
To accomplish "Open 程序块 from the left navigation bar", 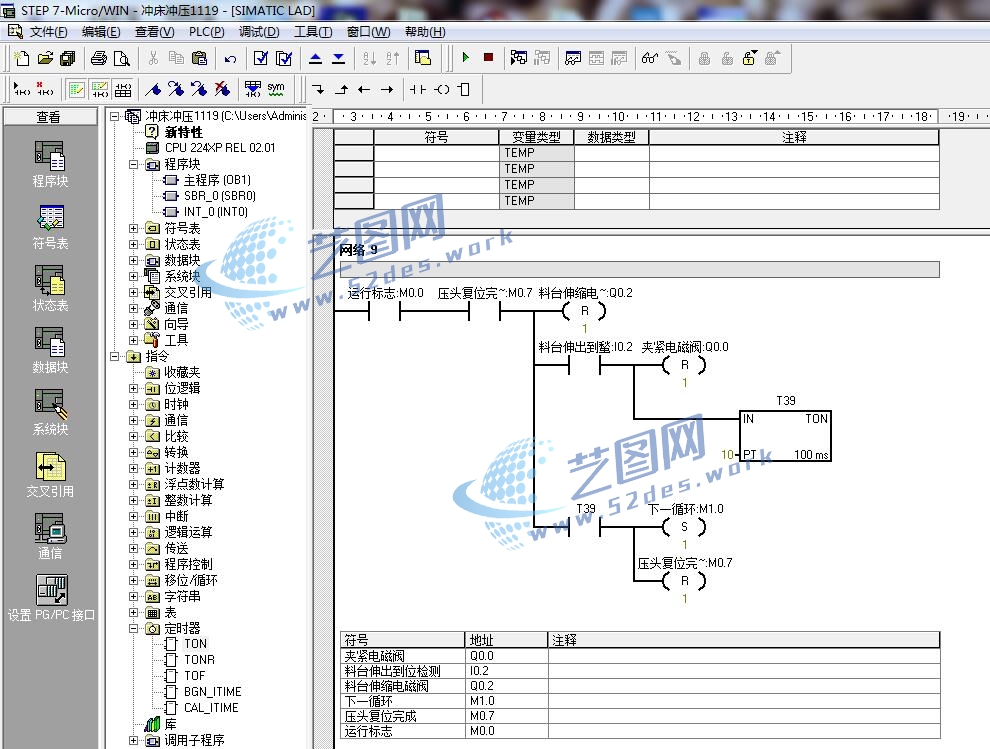I will coord(50,164).
